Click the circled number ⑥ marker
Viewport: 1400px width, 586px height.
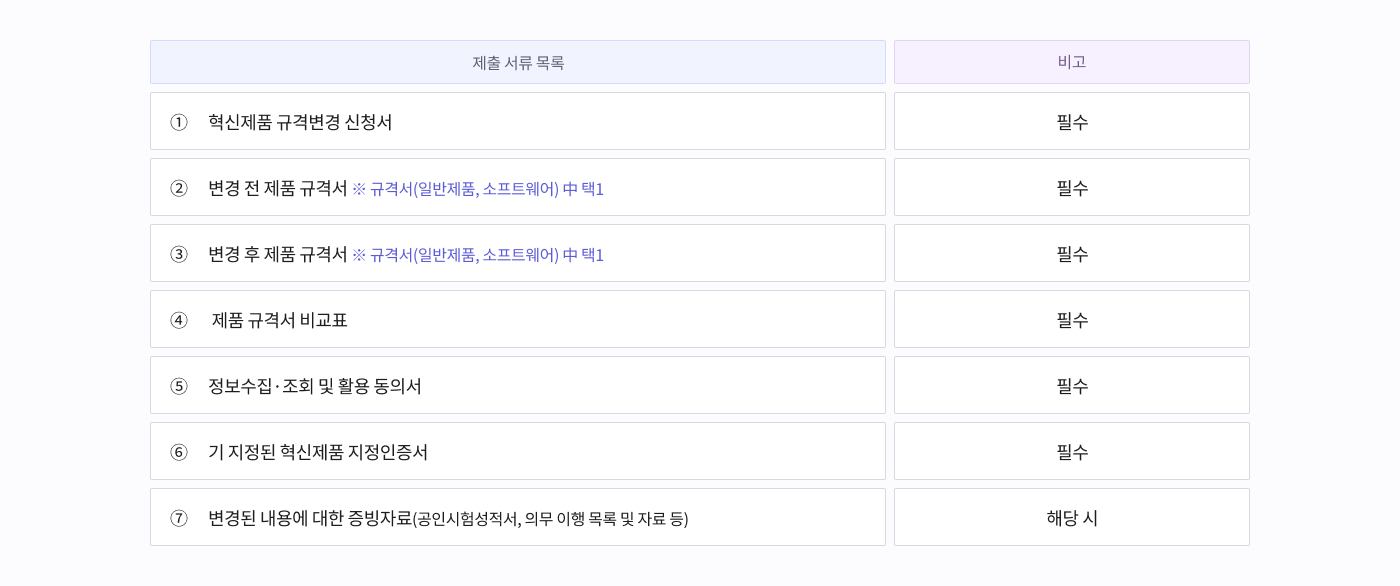[x=179, y=452]
